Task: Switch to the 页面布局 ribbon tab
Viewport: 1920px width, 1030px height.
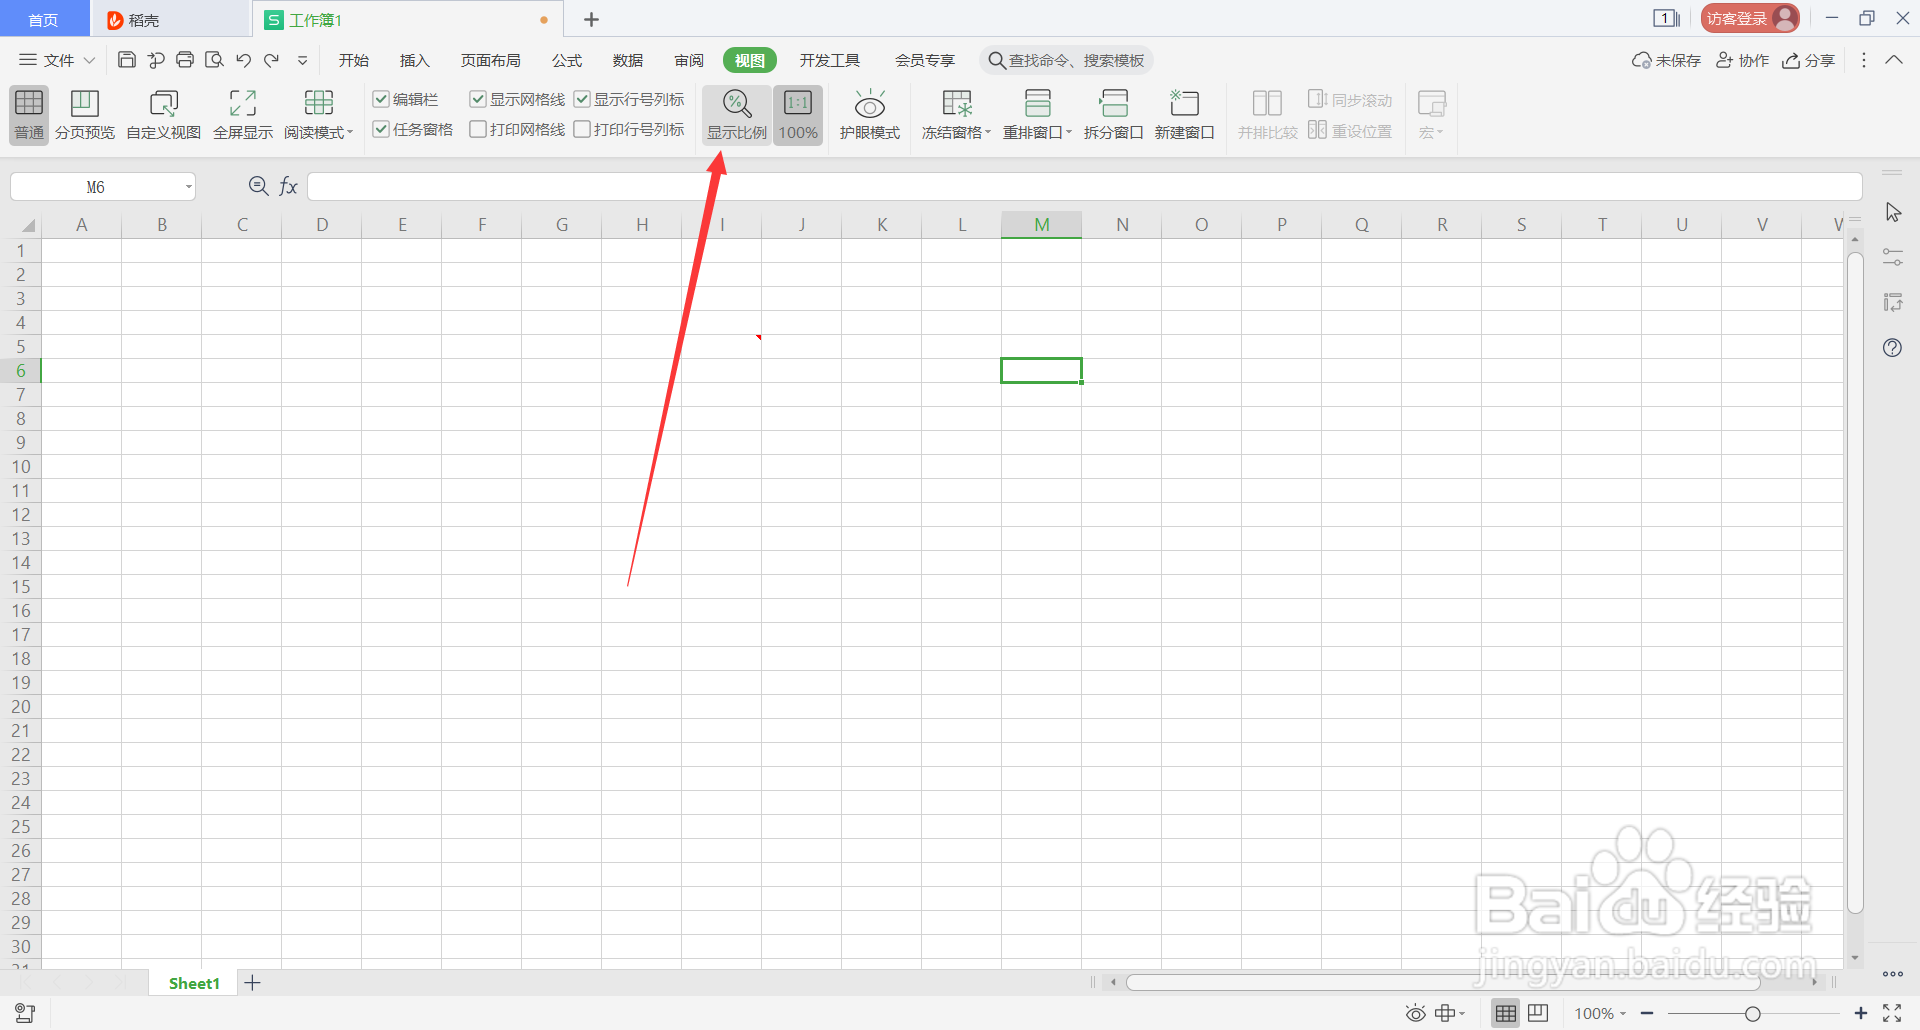Action: [x=490, y=60]
